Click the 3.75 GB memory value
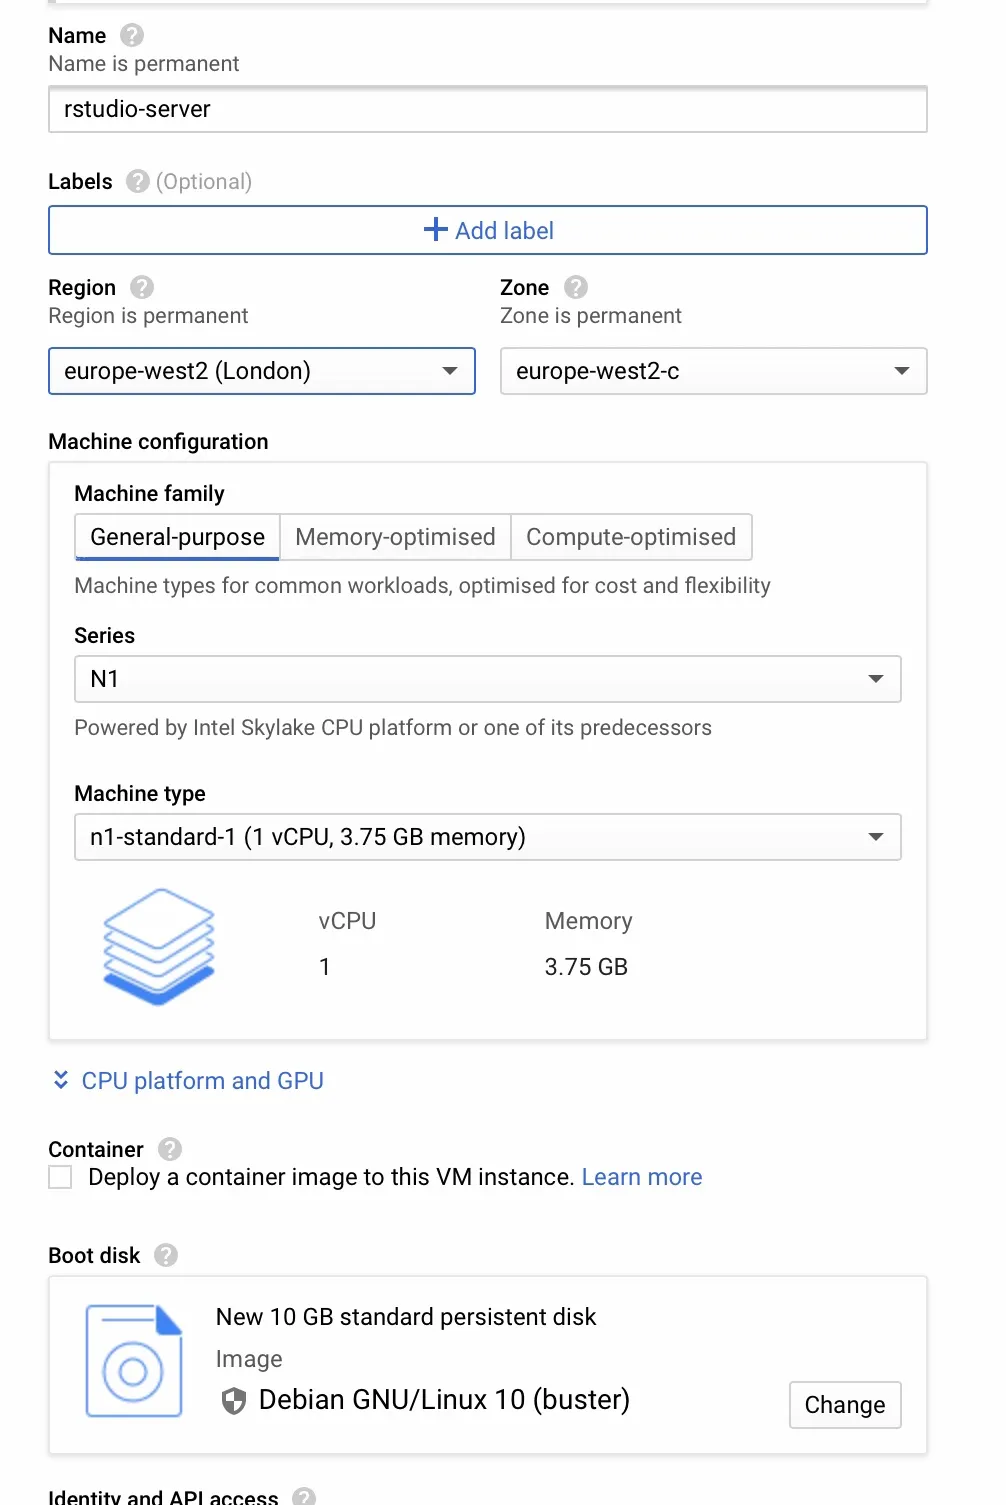 point(586,967)
